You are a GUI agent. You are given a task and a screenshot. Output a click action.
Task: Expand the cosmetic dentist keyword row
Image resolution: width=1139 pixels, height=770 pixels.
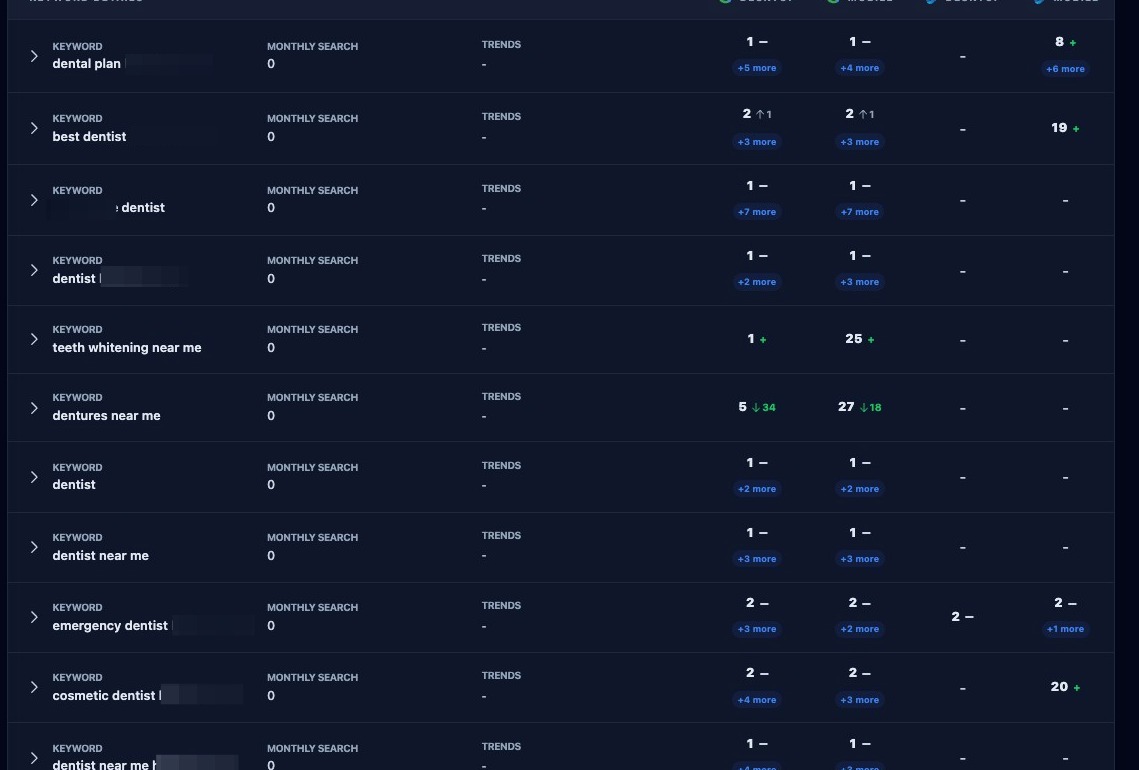coord(34,686)
